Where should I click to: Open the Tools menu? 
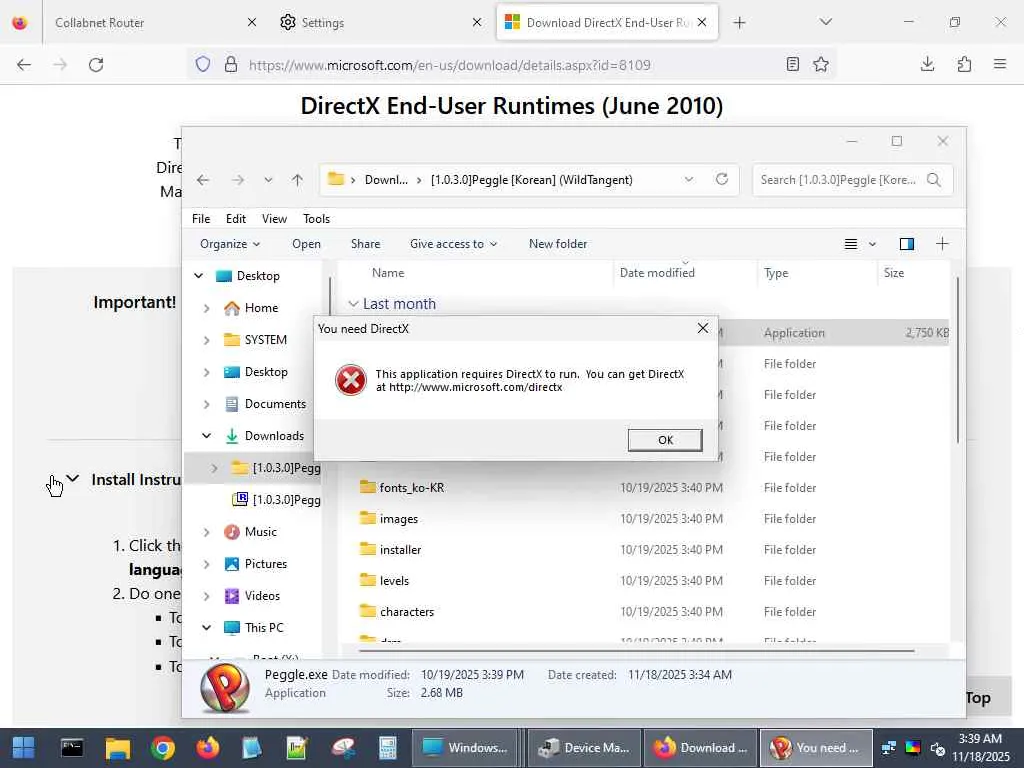pos(317,219)
